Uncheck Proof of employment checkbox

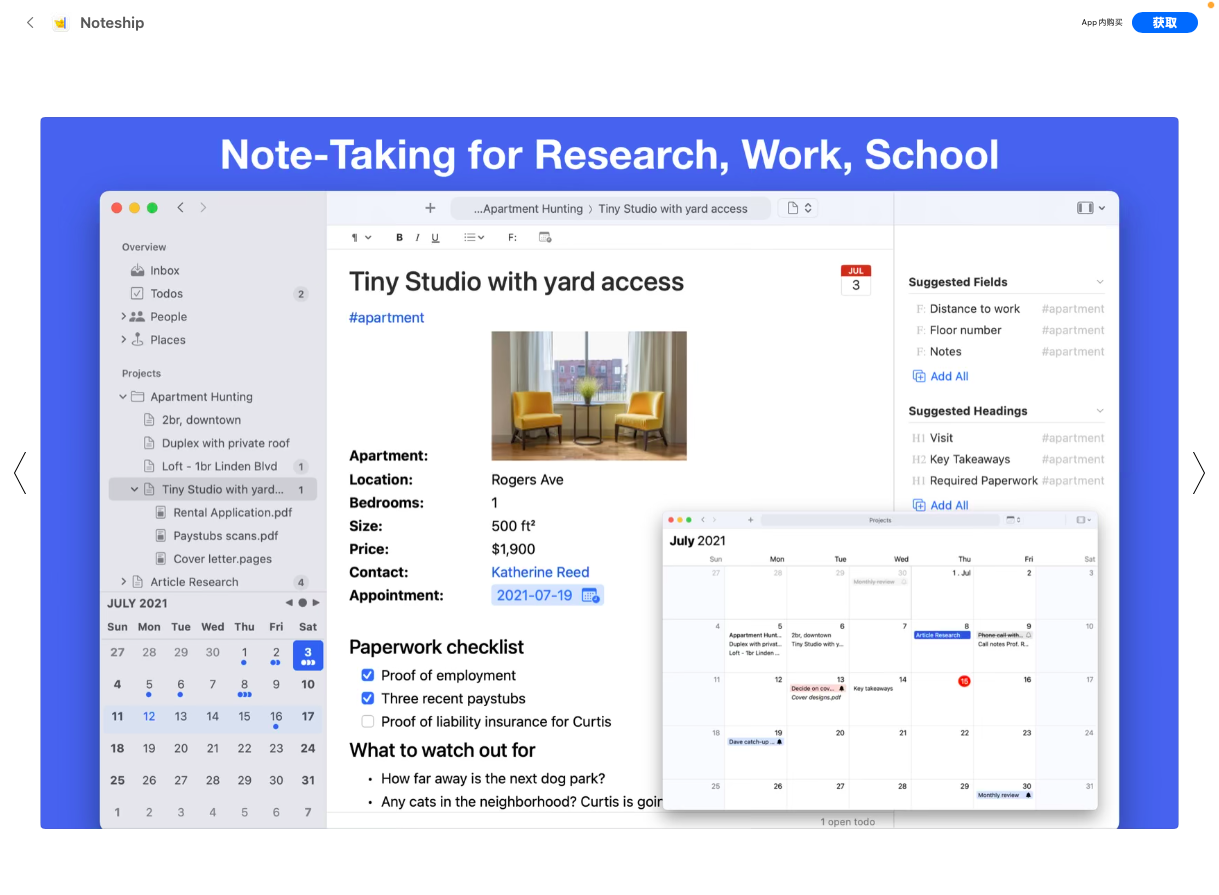point(367,675)
